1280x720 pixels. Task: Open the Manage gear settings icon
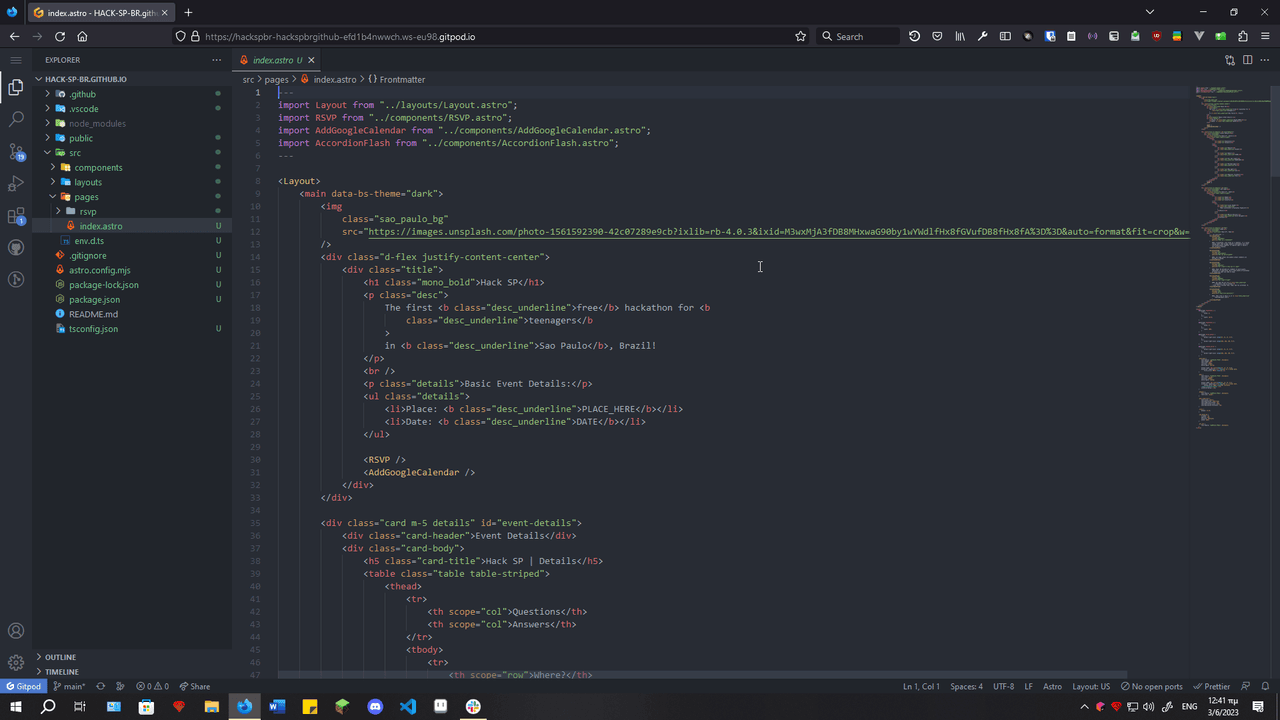pyautogui.click(x=16, y=662)
